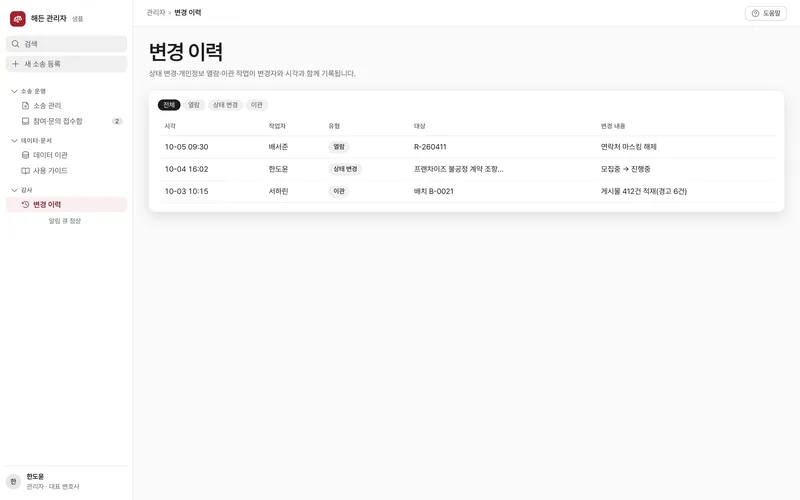
Task: Click target 배치 B-0021
Action: (x=434, y=191)
